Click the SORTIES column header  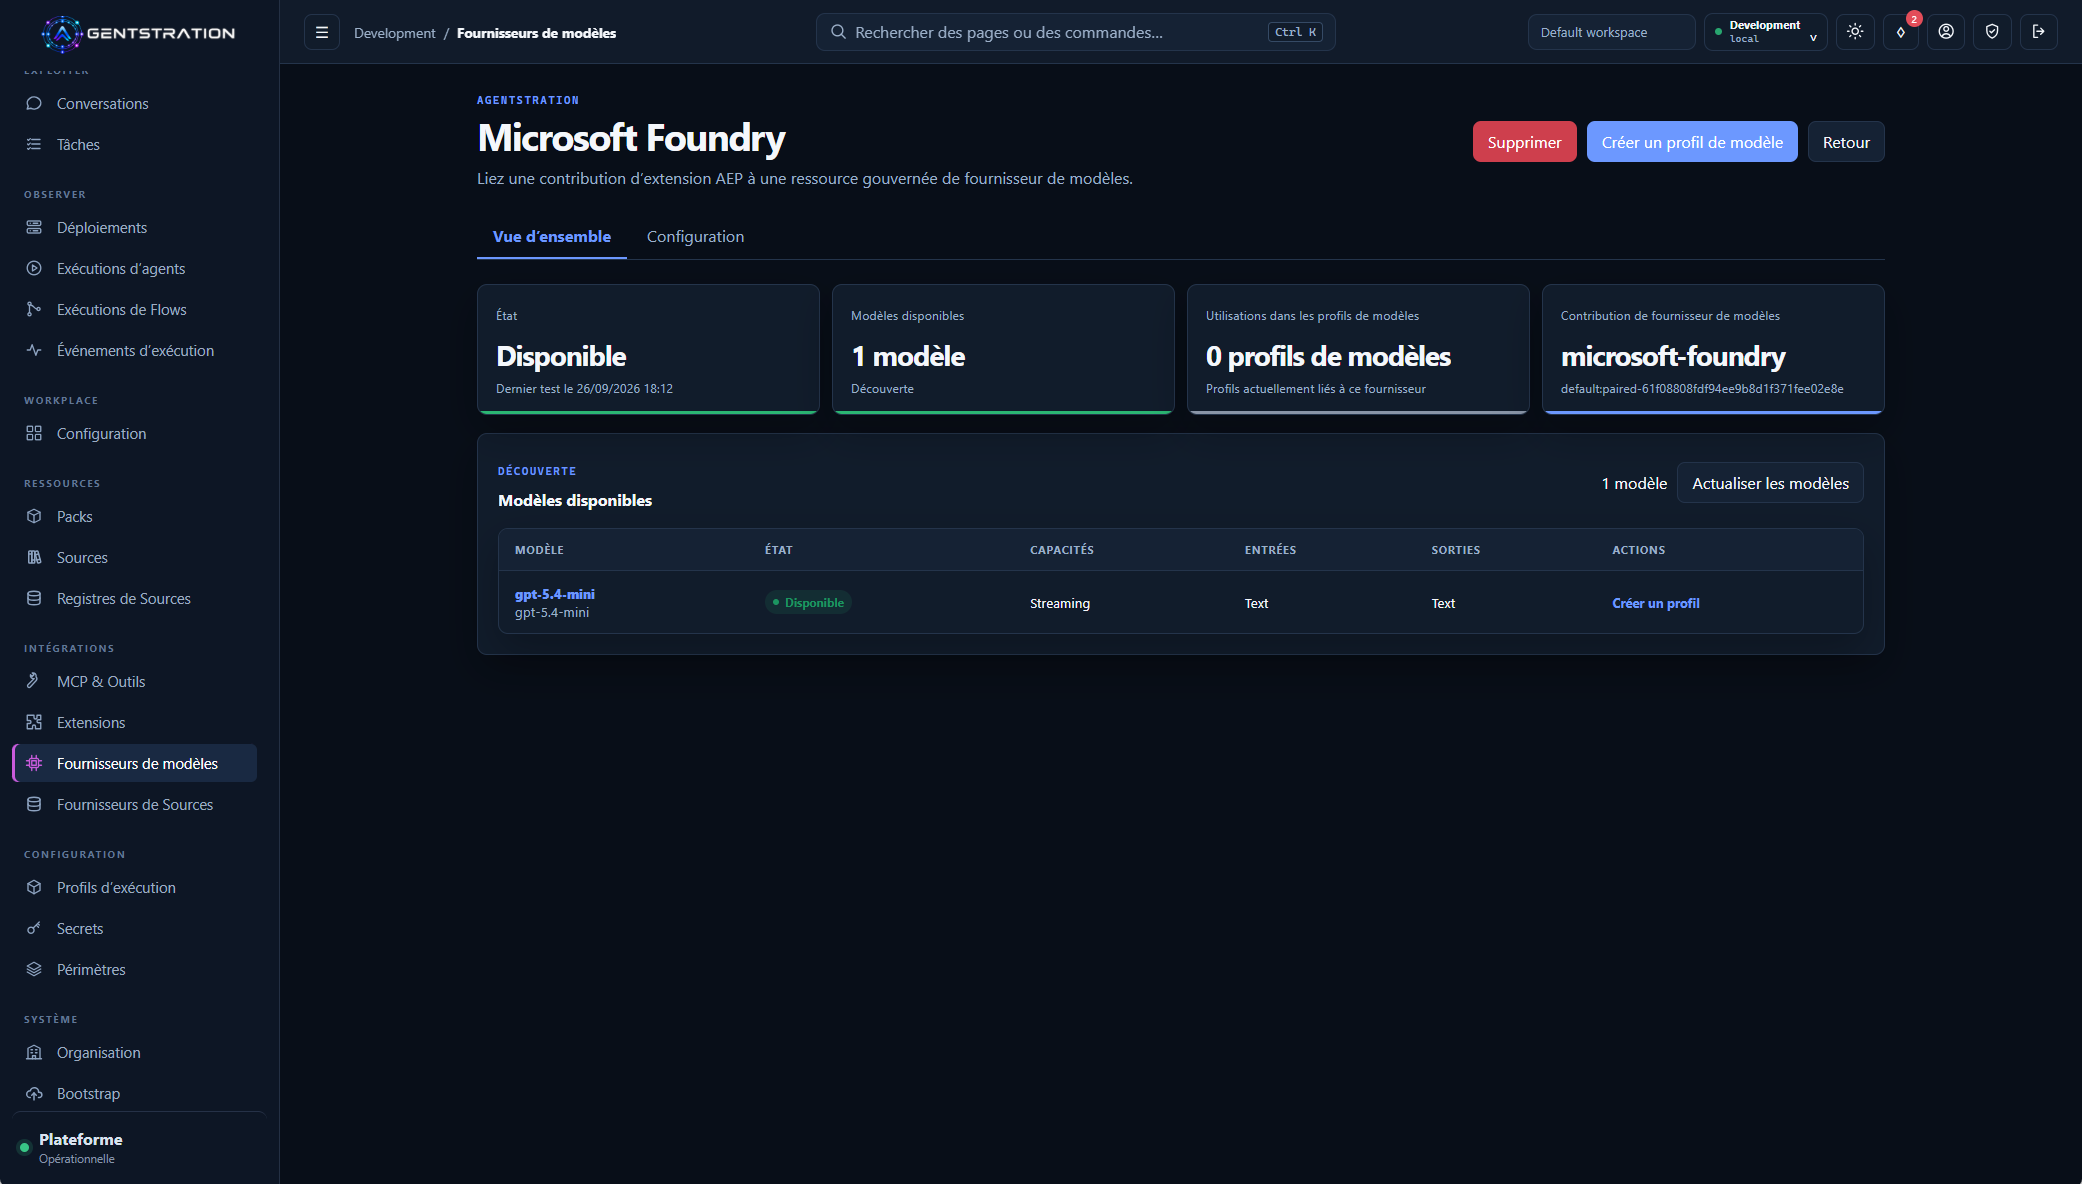(x=1455, y=550)
